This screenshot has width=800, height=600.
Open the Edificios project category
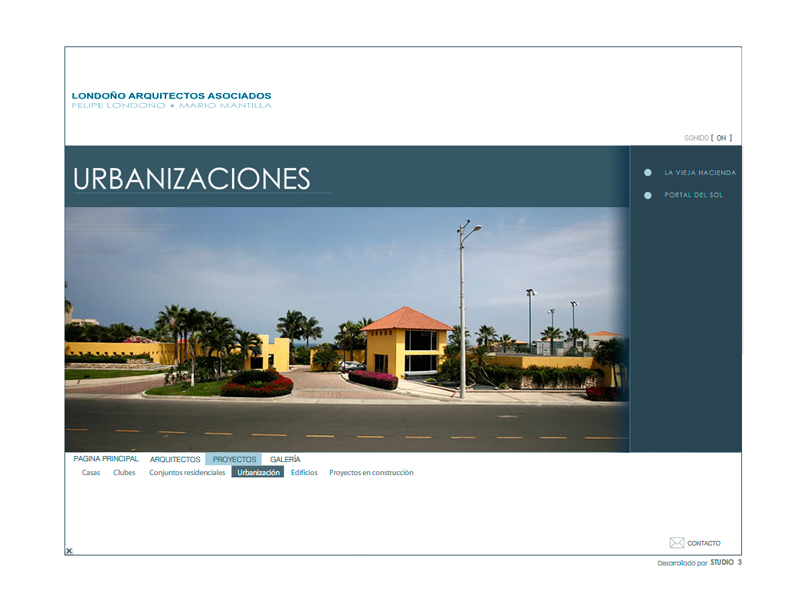click(304, 473)
